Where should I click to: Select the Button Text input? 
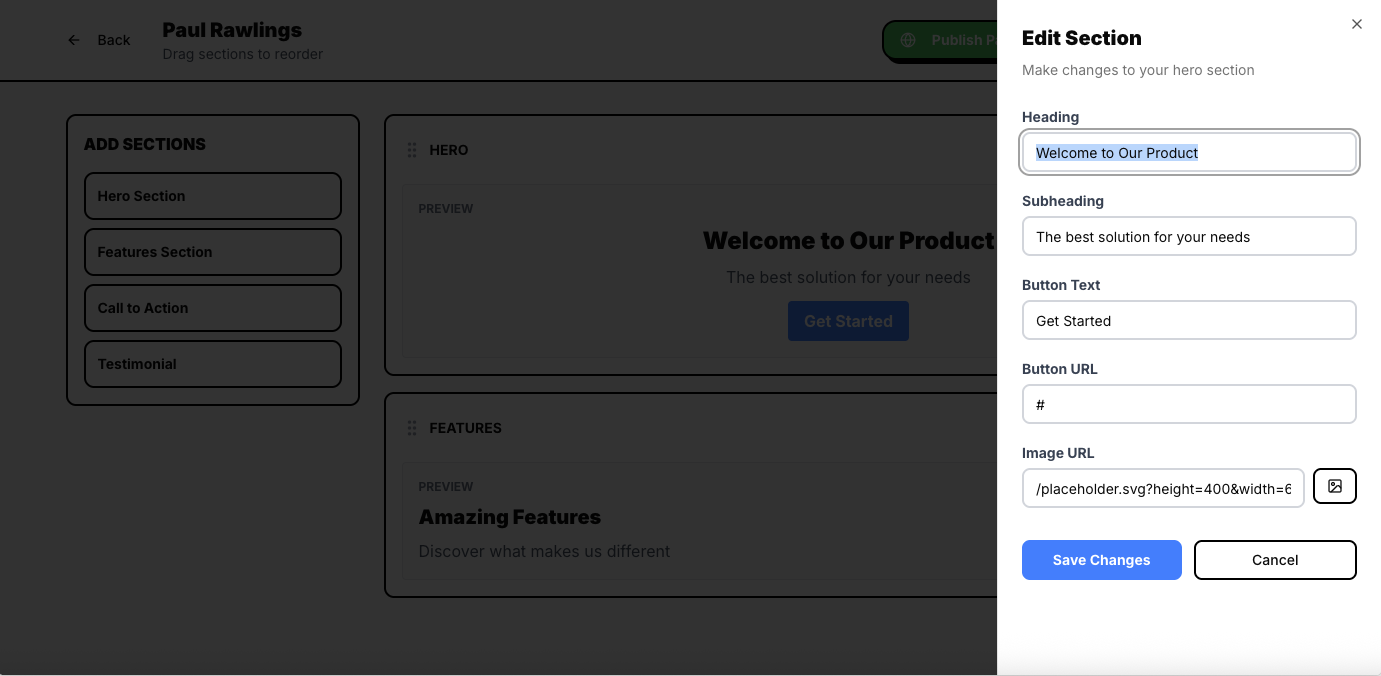point(1188,321)
